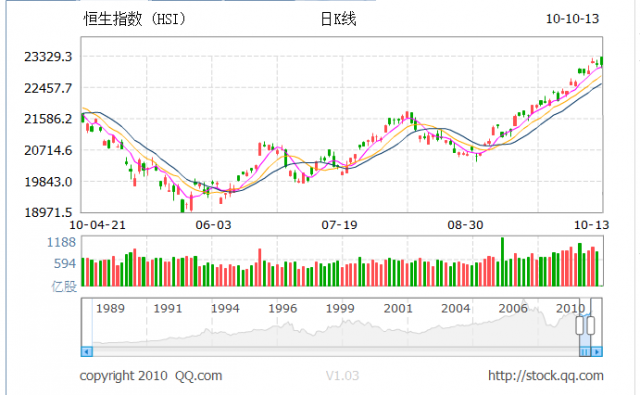This screenshot has width=640, height=395.
Task: Select year 1989 on the overview timeline
Action: [110, 308]
